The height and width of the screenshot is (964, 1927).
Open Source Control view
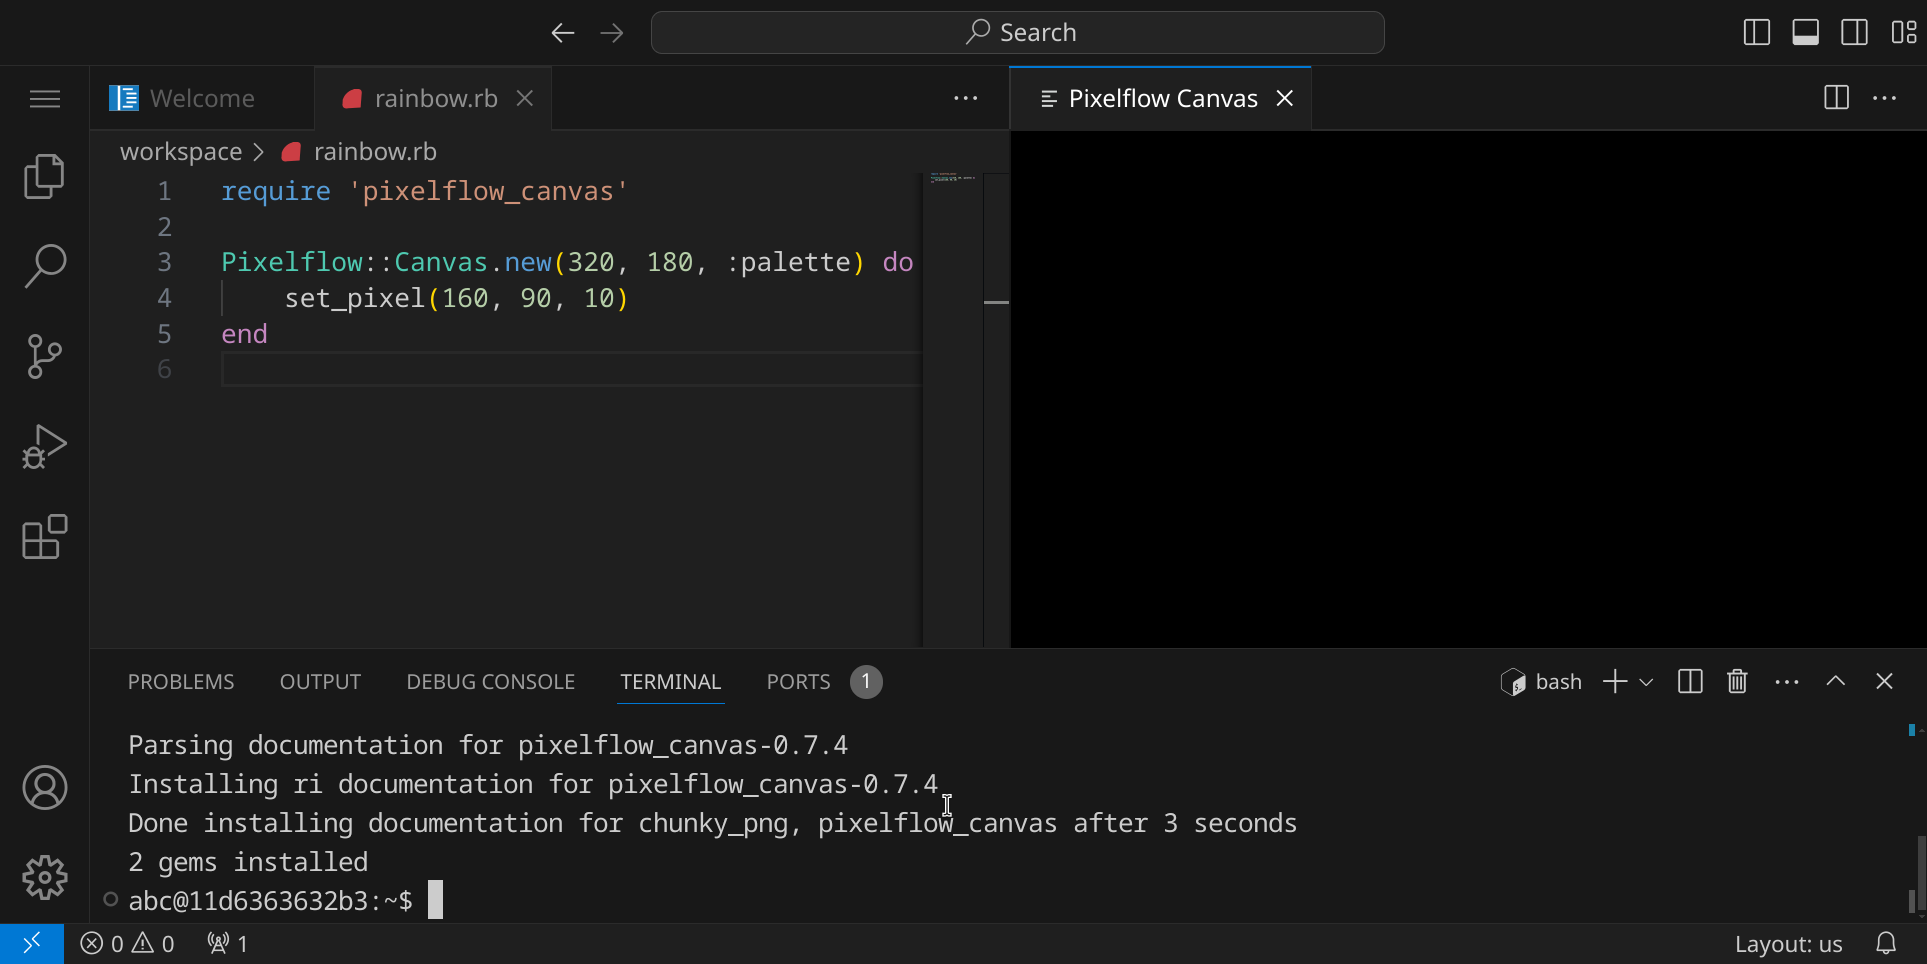point(44,356)
